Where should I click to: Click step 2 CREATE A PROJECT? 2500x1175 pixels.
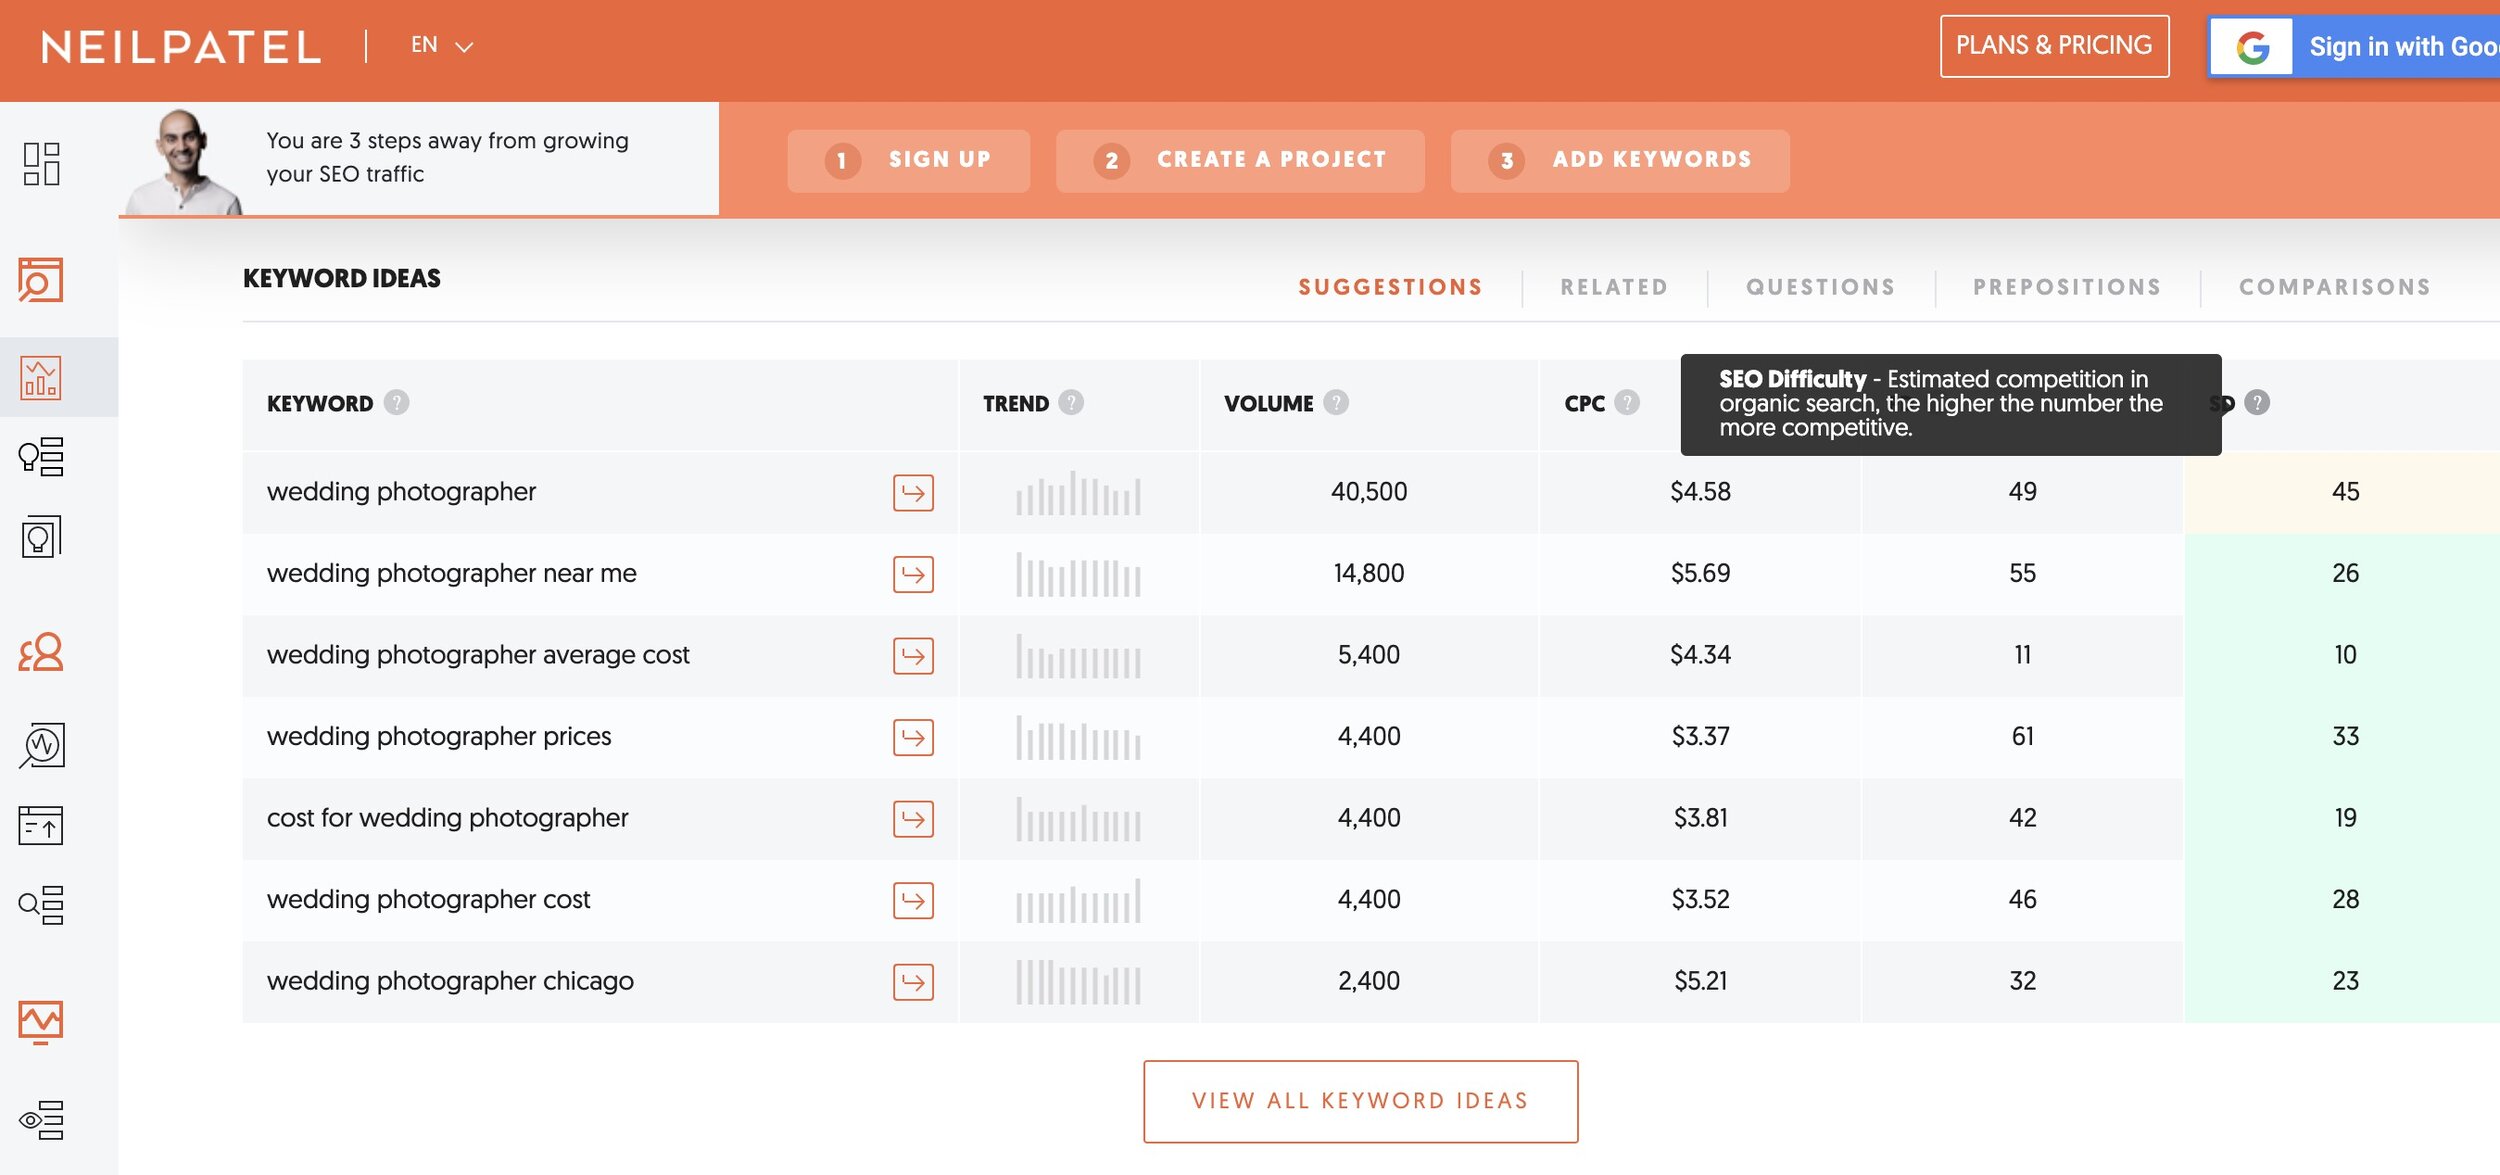coord(1239,160)
